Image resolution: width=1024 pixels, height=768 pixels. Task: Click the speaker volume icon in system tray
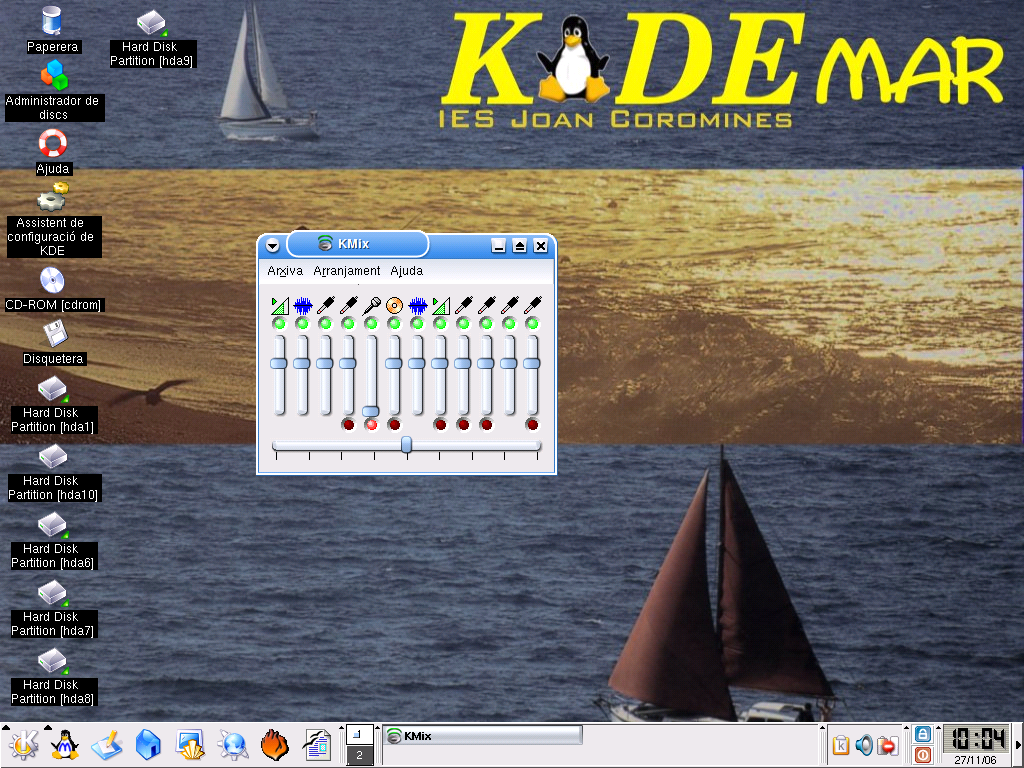[x=864, y=745]
